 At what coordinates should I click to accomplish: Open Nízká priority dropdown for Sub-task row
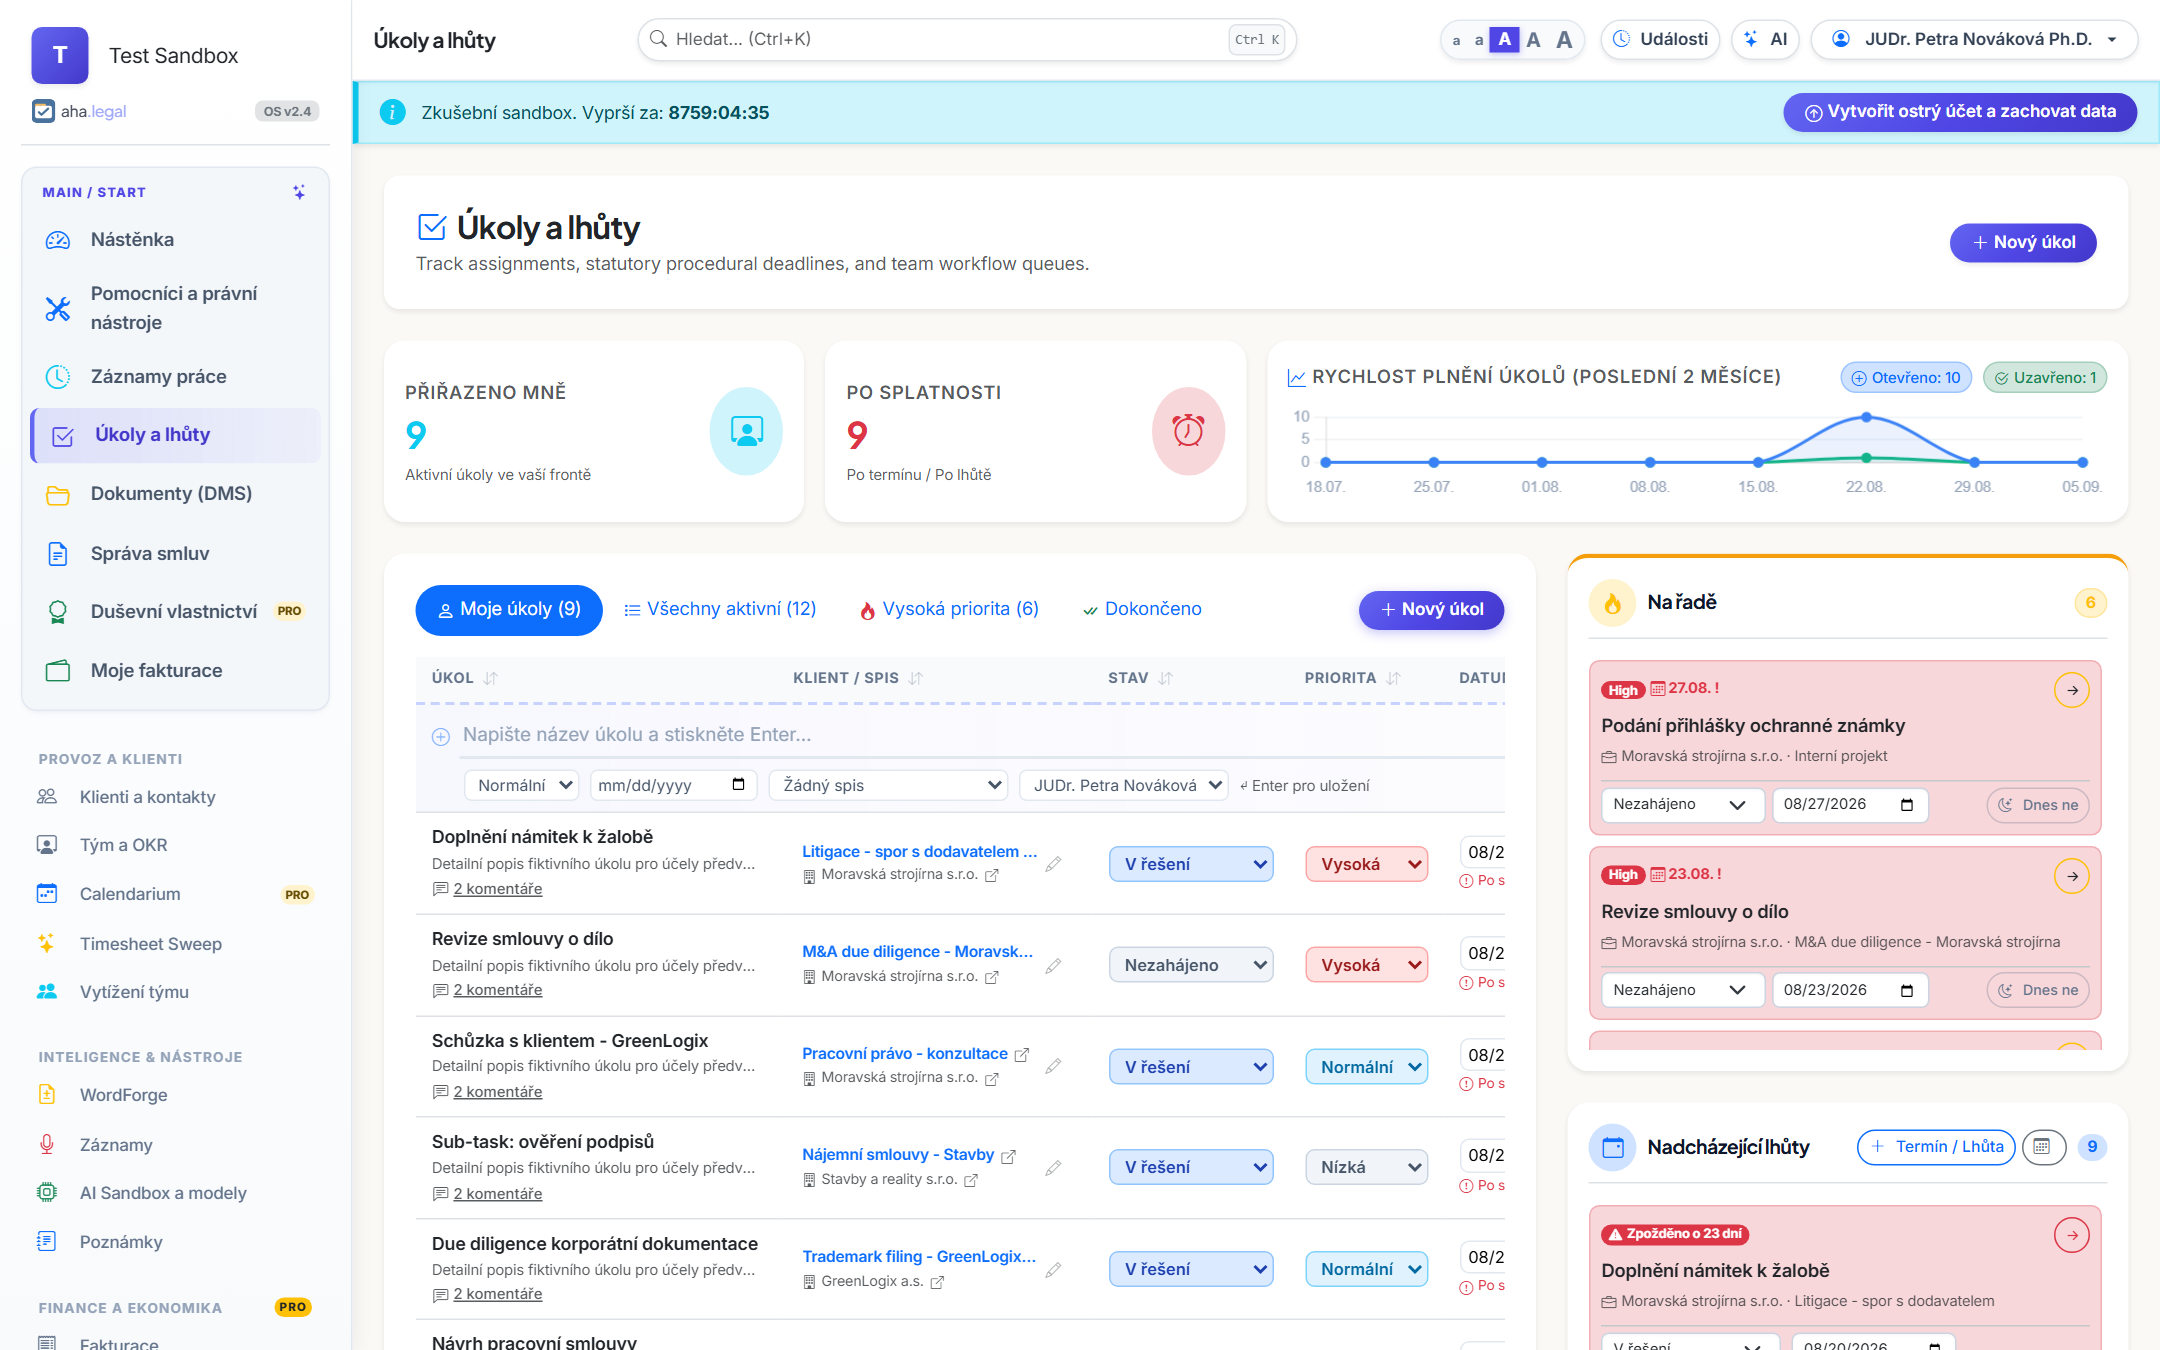coord(1367,1167)
